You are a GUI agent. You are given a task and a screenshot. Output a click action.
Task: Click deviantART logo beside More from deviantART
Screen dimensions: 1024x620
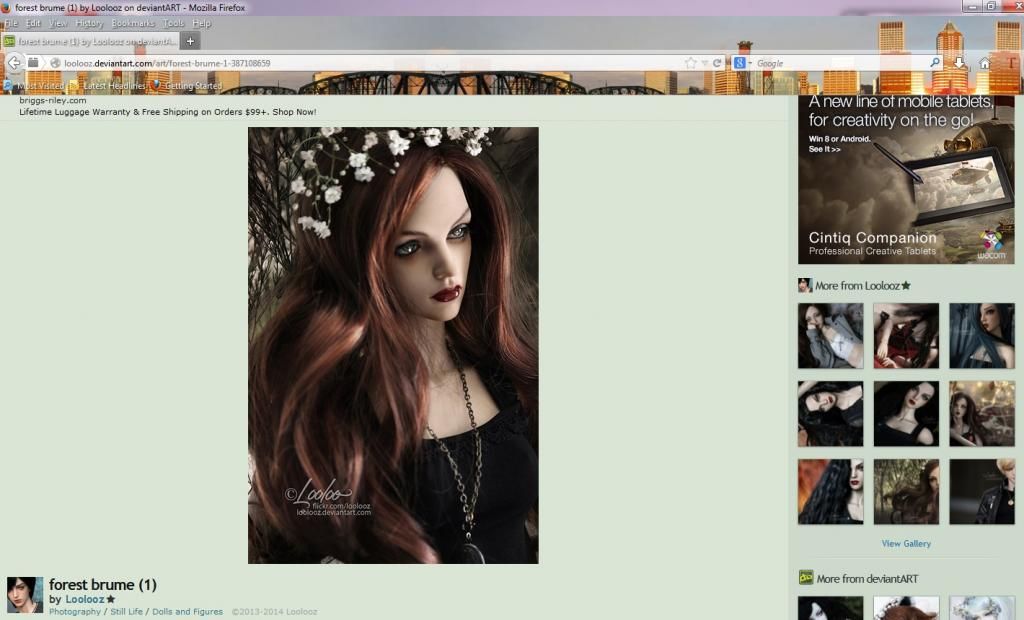click(806, 578)
